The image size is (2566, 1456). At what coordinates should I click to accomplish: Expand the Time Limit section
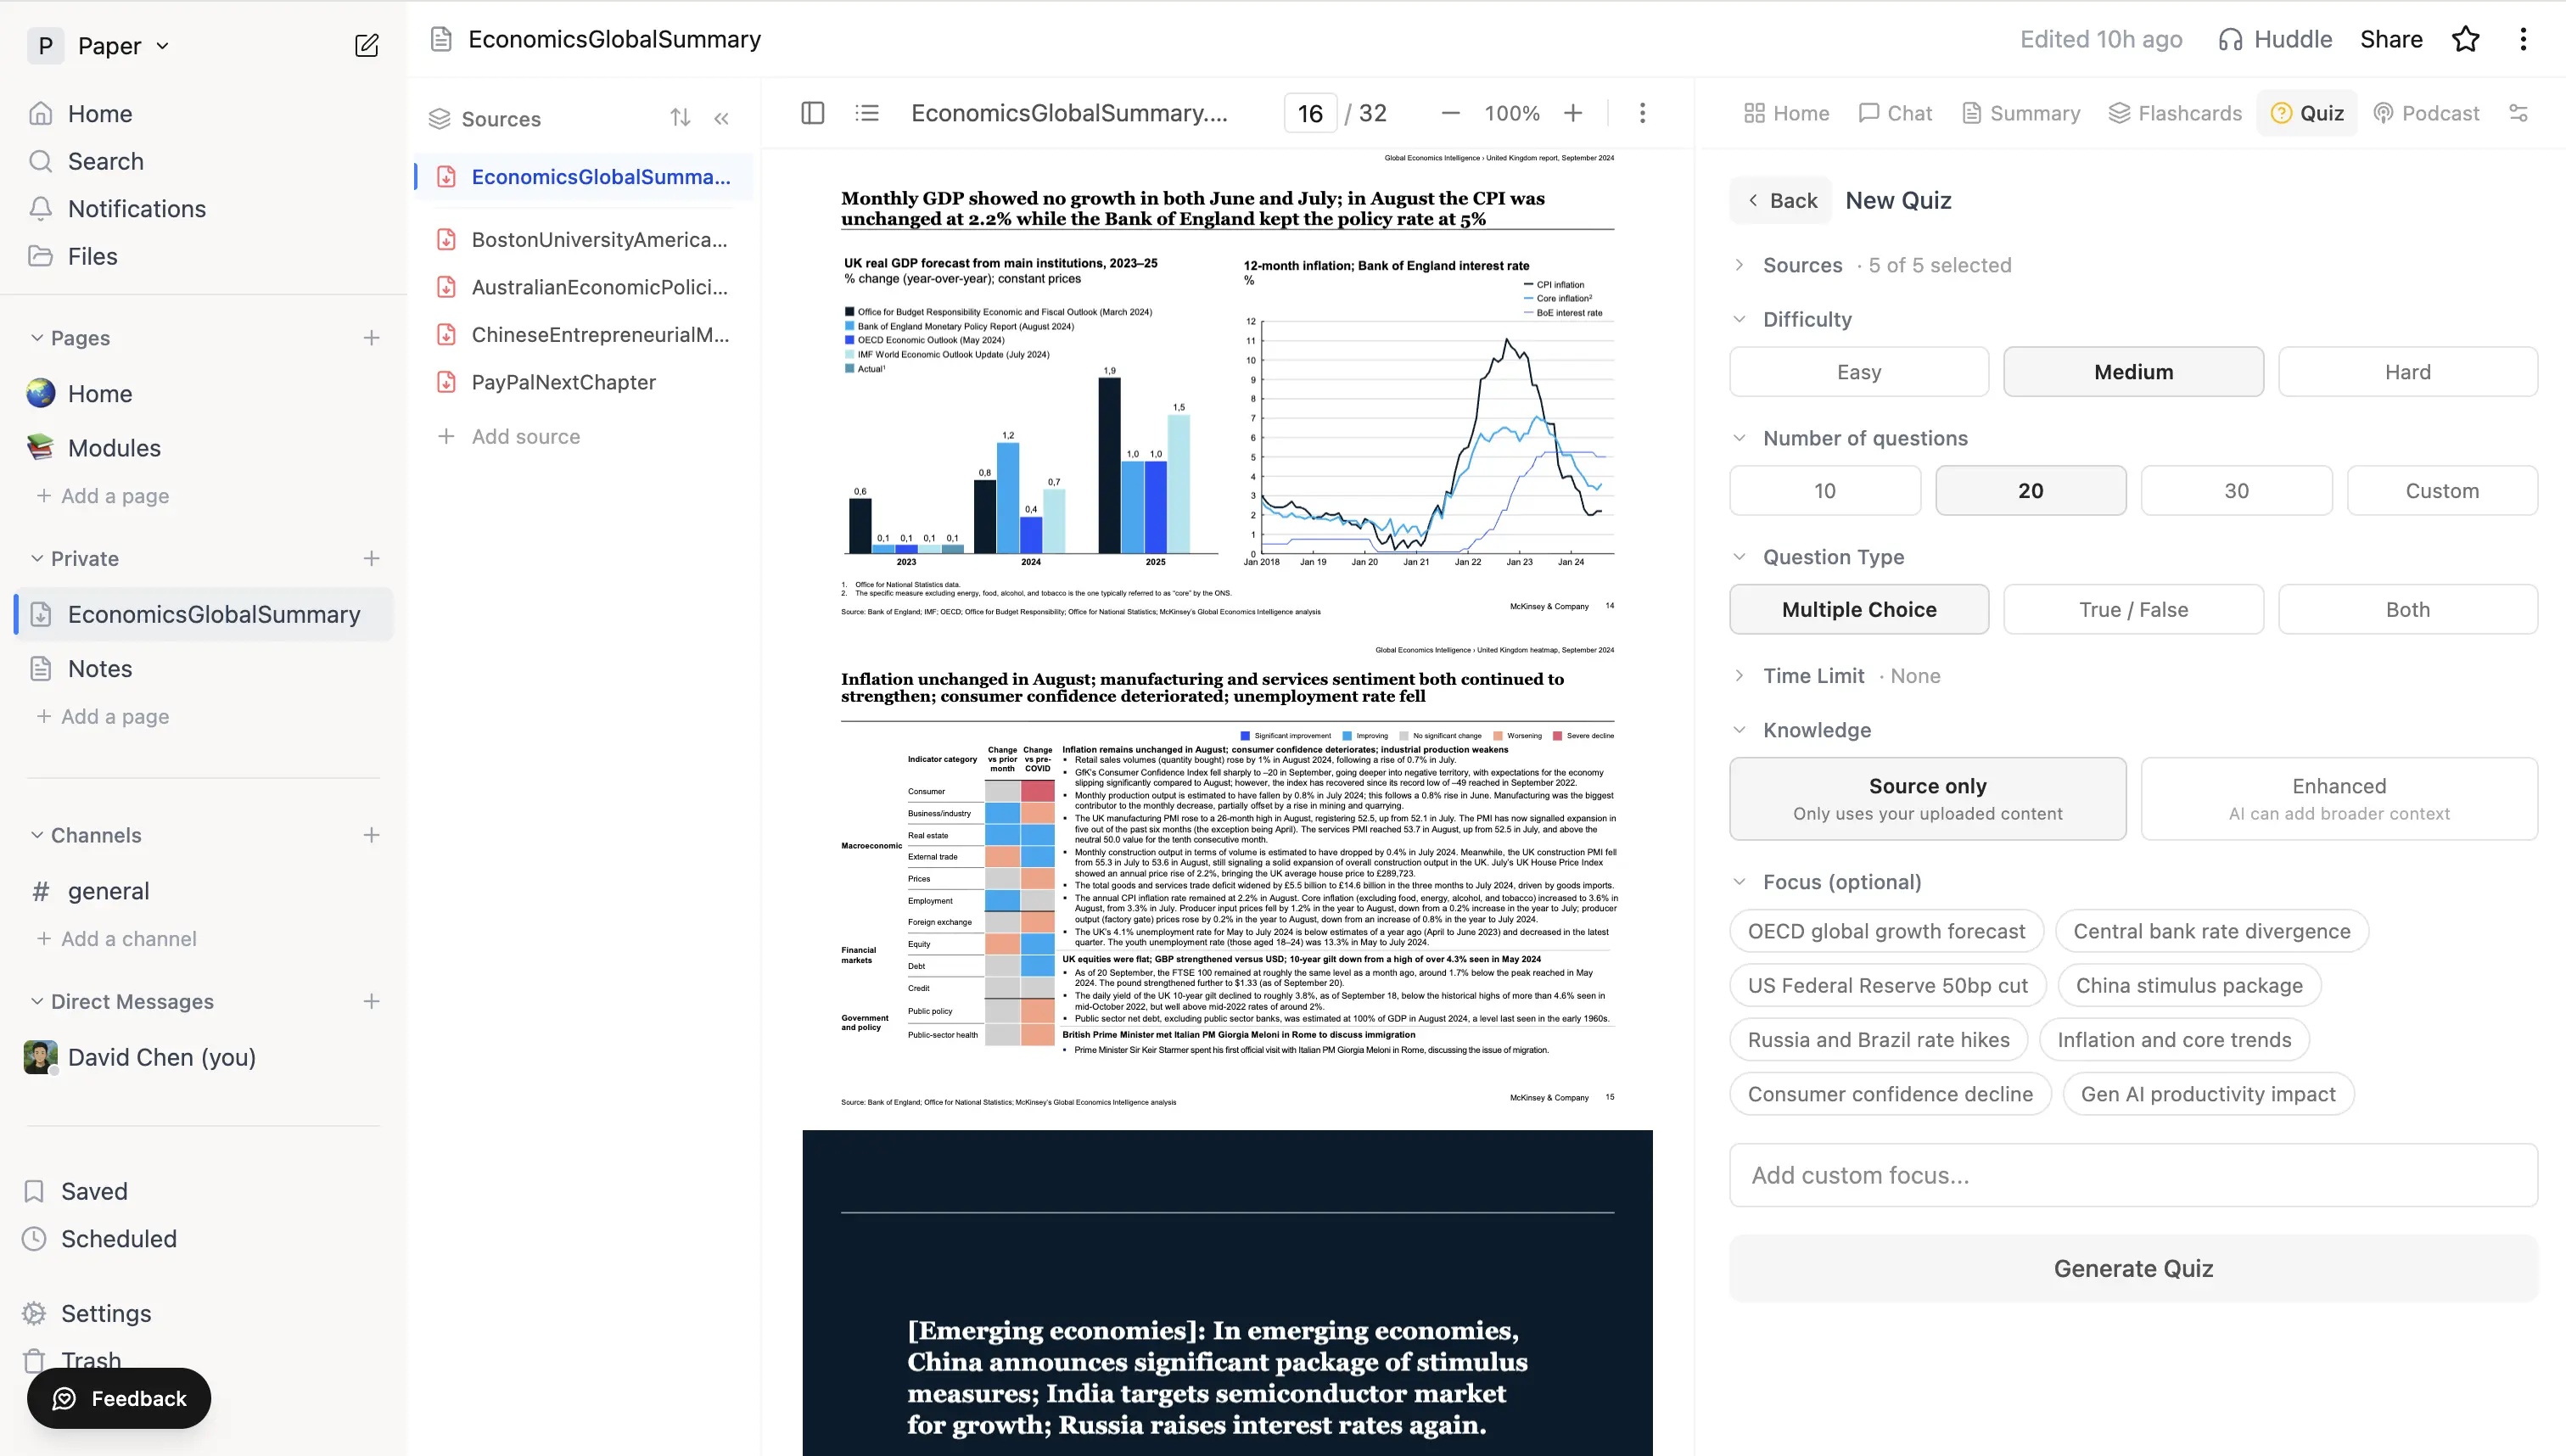[1739, 676]
